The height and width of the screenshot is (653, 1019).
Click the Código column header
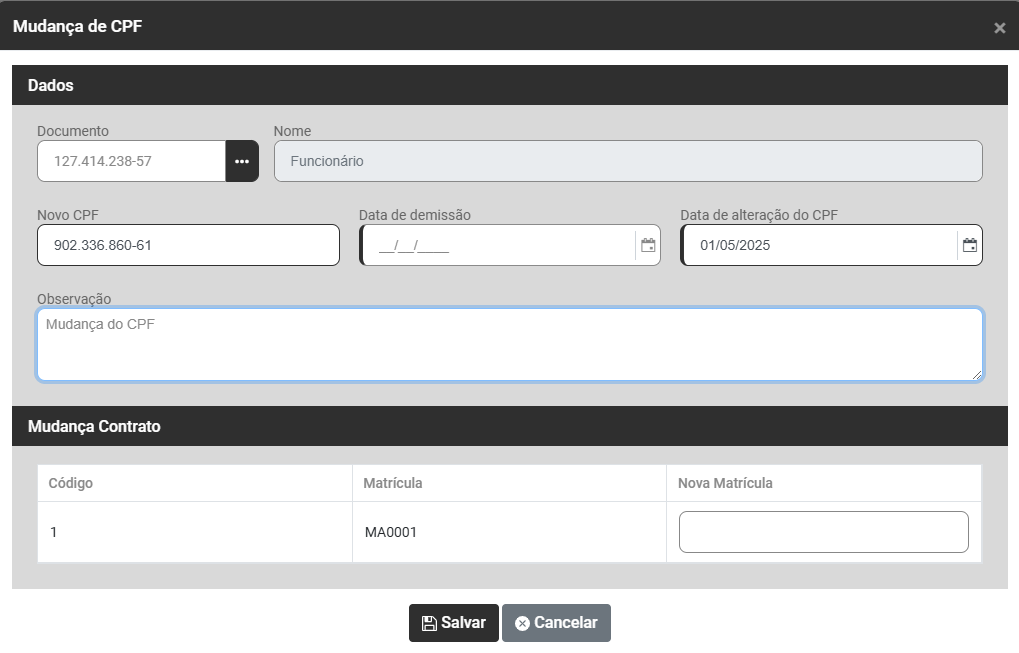coord(195,483)
